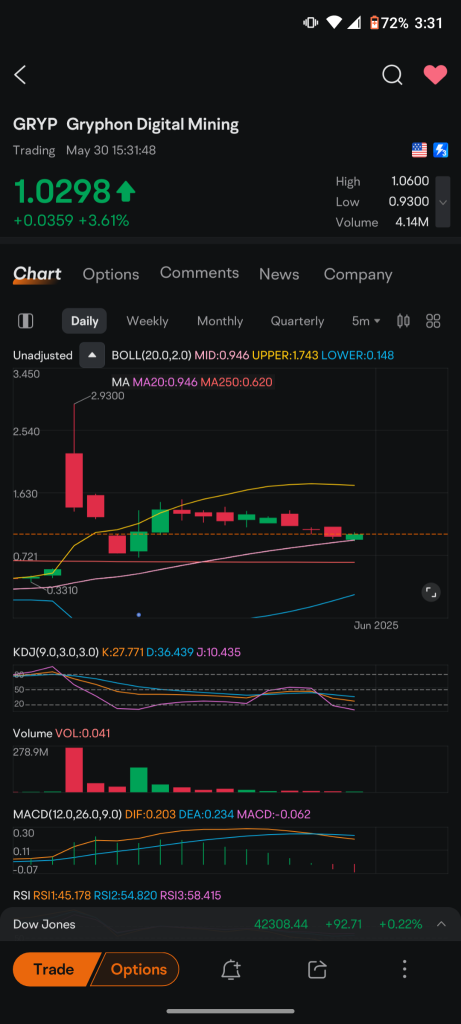
Task: Tap the Options button beside Trade
Action: [x=136, y=969]
